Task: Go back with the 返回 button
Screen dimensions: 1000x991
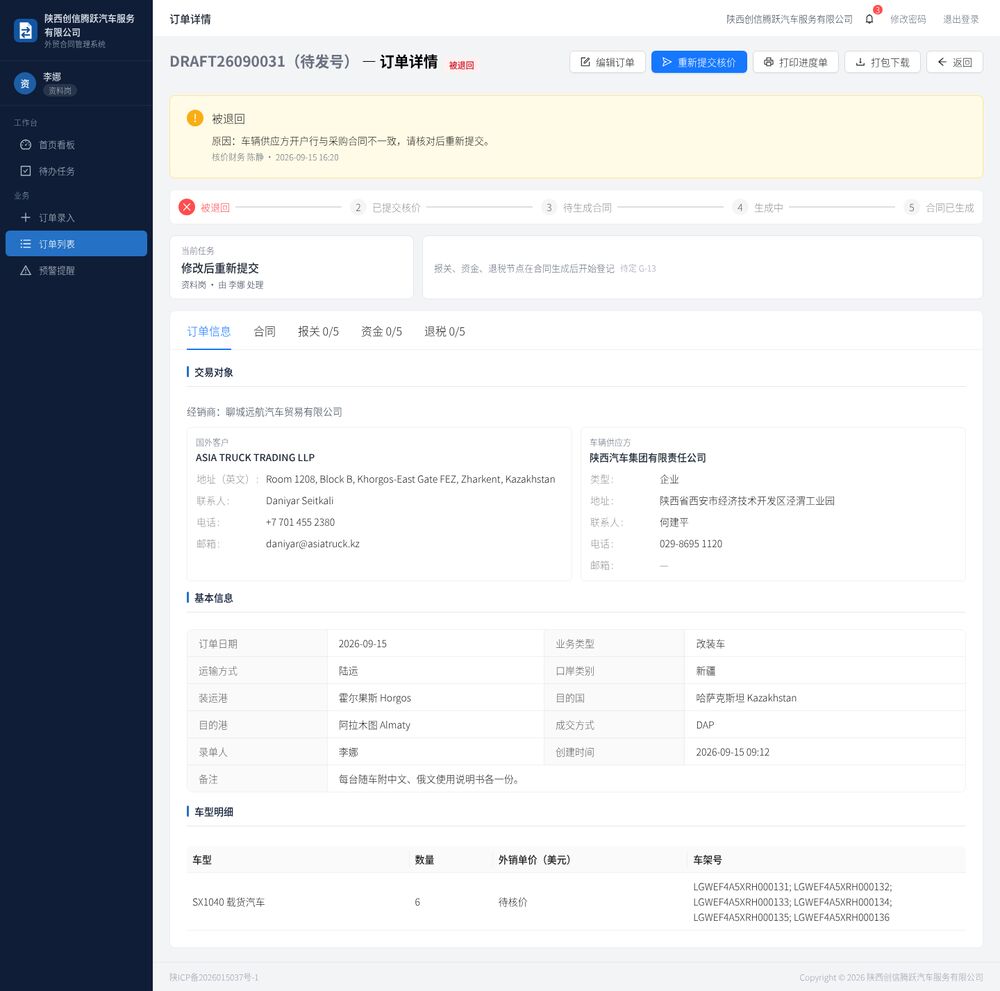Action: (x=954, y=62)
